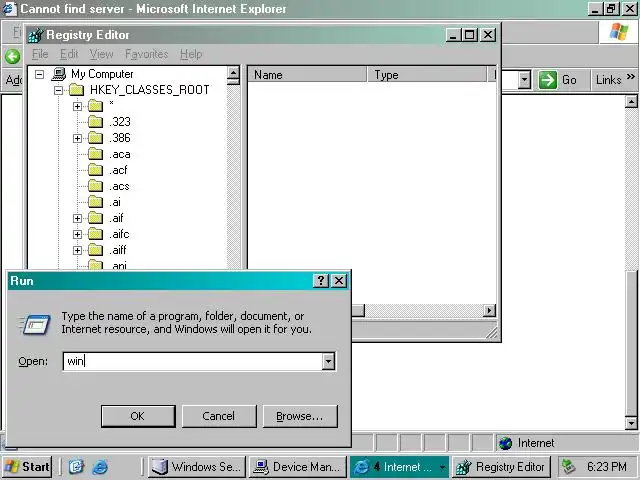
Task: Close the Run dialog
Action: pyautogui.click(x=339, y=280)
